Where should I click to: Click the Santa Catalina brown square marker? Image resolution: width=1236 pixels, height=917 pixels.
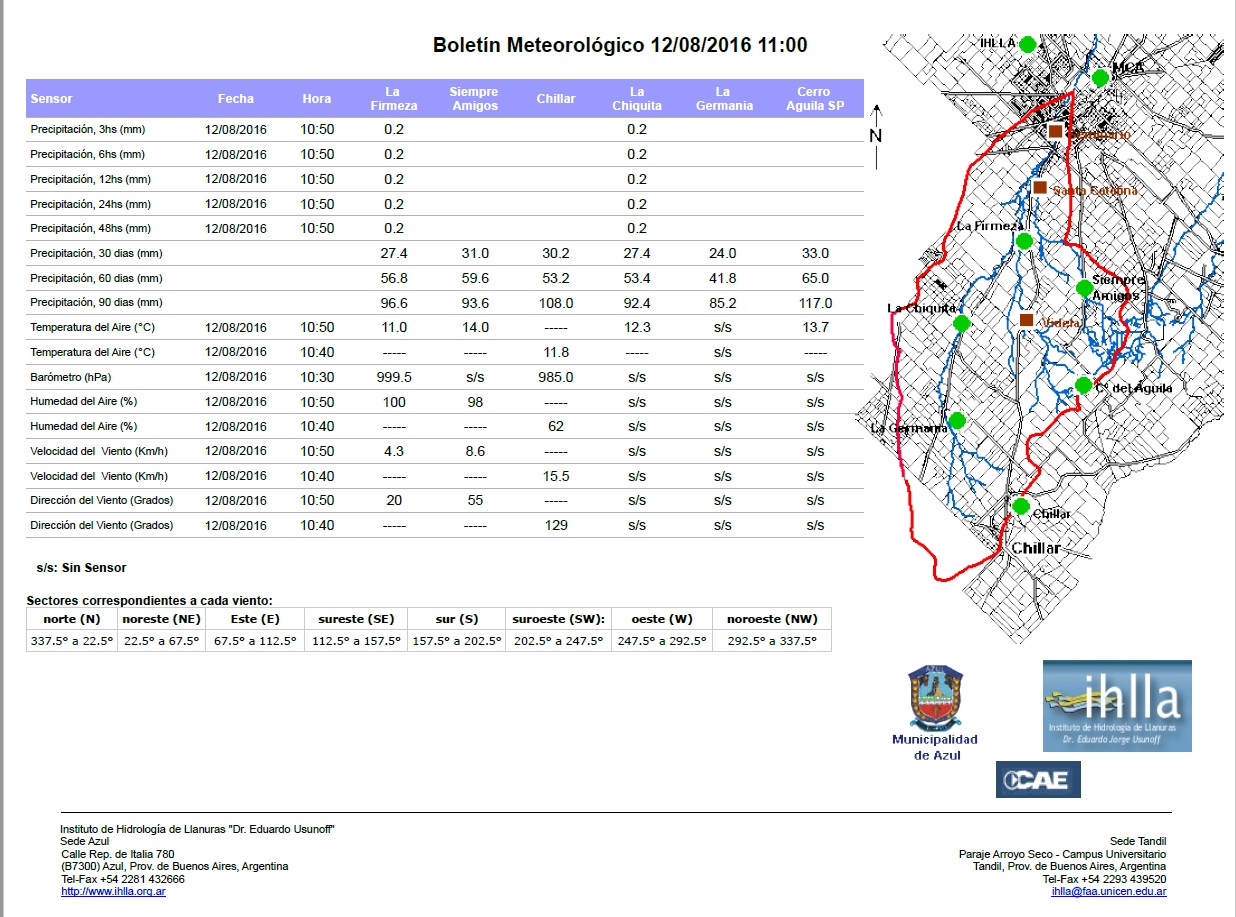tap(1040, 187)
